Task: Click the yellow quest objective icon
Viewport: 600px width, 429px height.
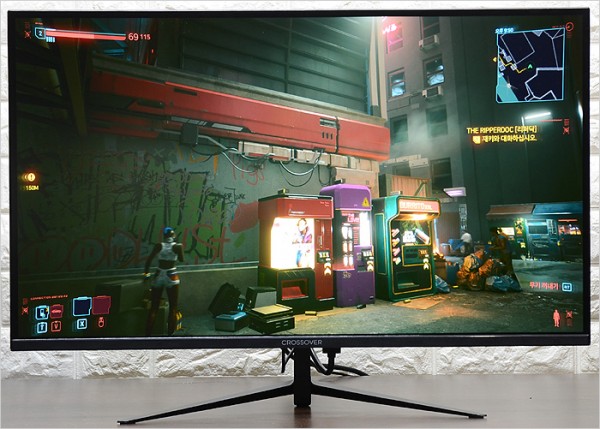Action: tap(476, 140)
